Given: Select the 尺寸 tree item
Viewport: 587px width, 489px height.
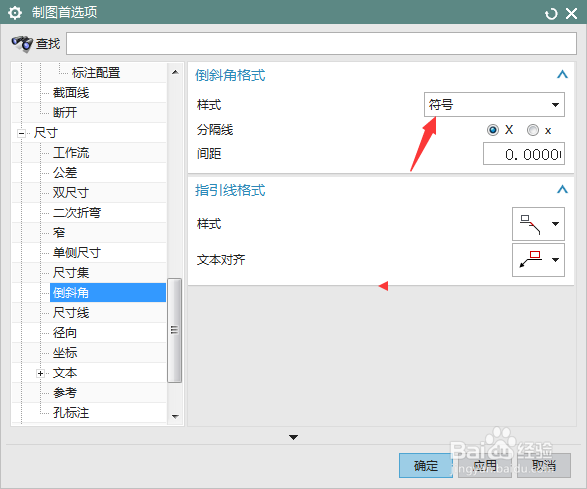Looking at the screenshot, I should (46, 133).
